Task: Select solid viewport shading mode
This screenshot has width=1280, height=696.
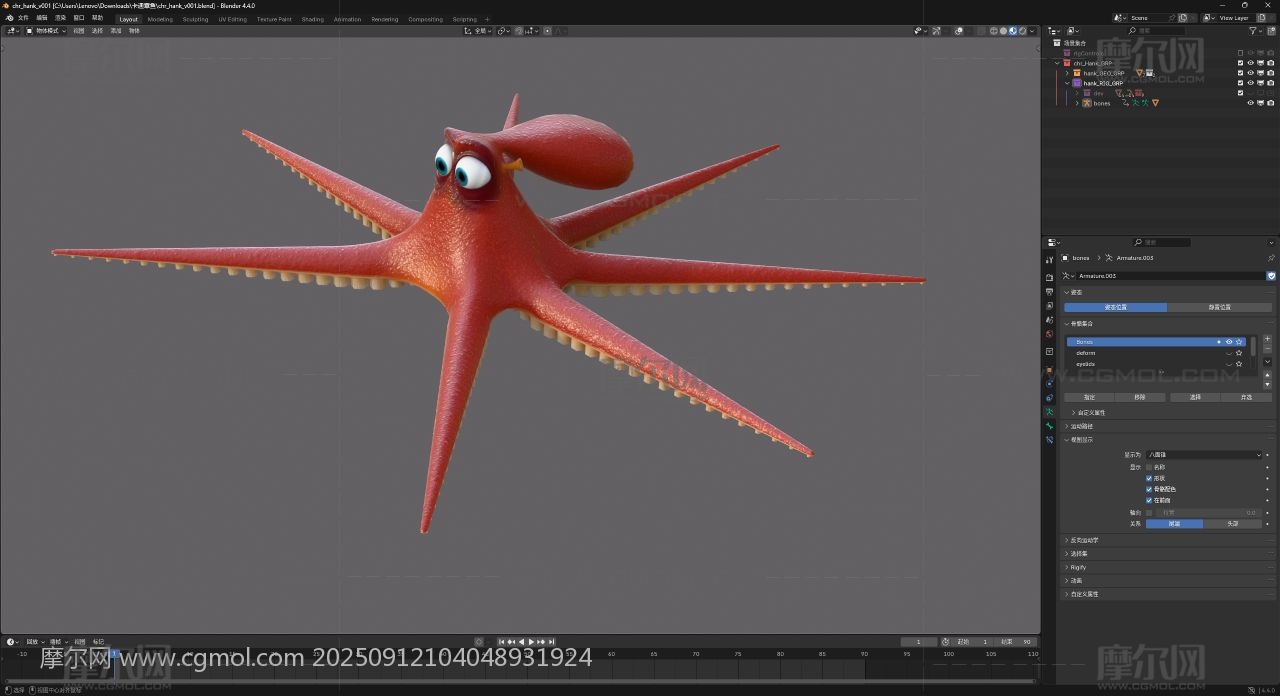Action: [x=1002, y=31]
